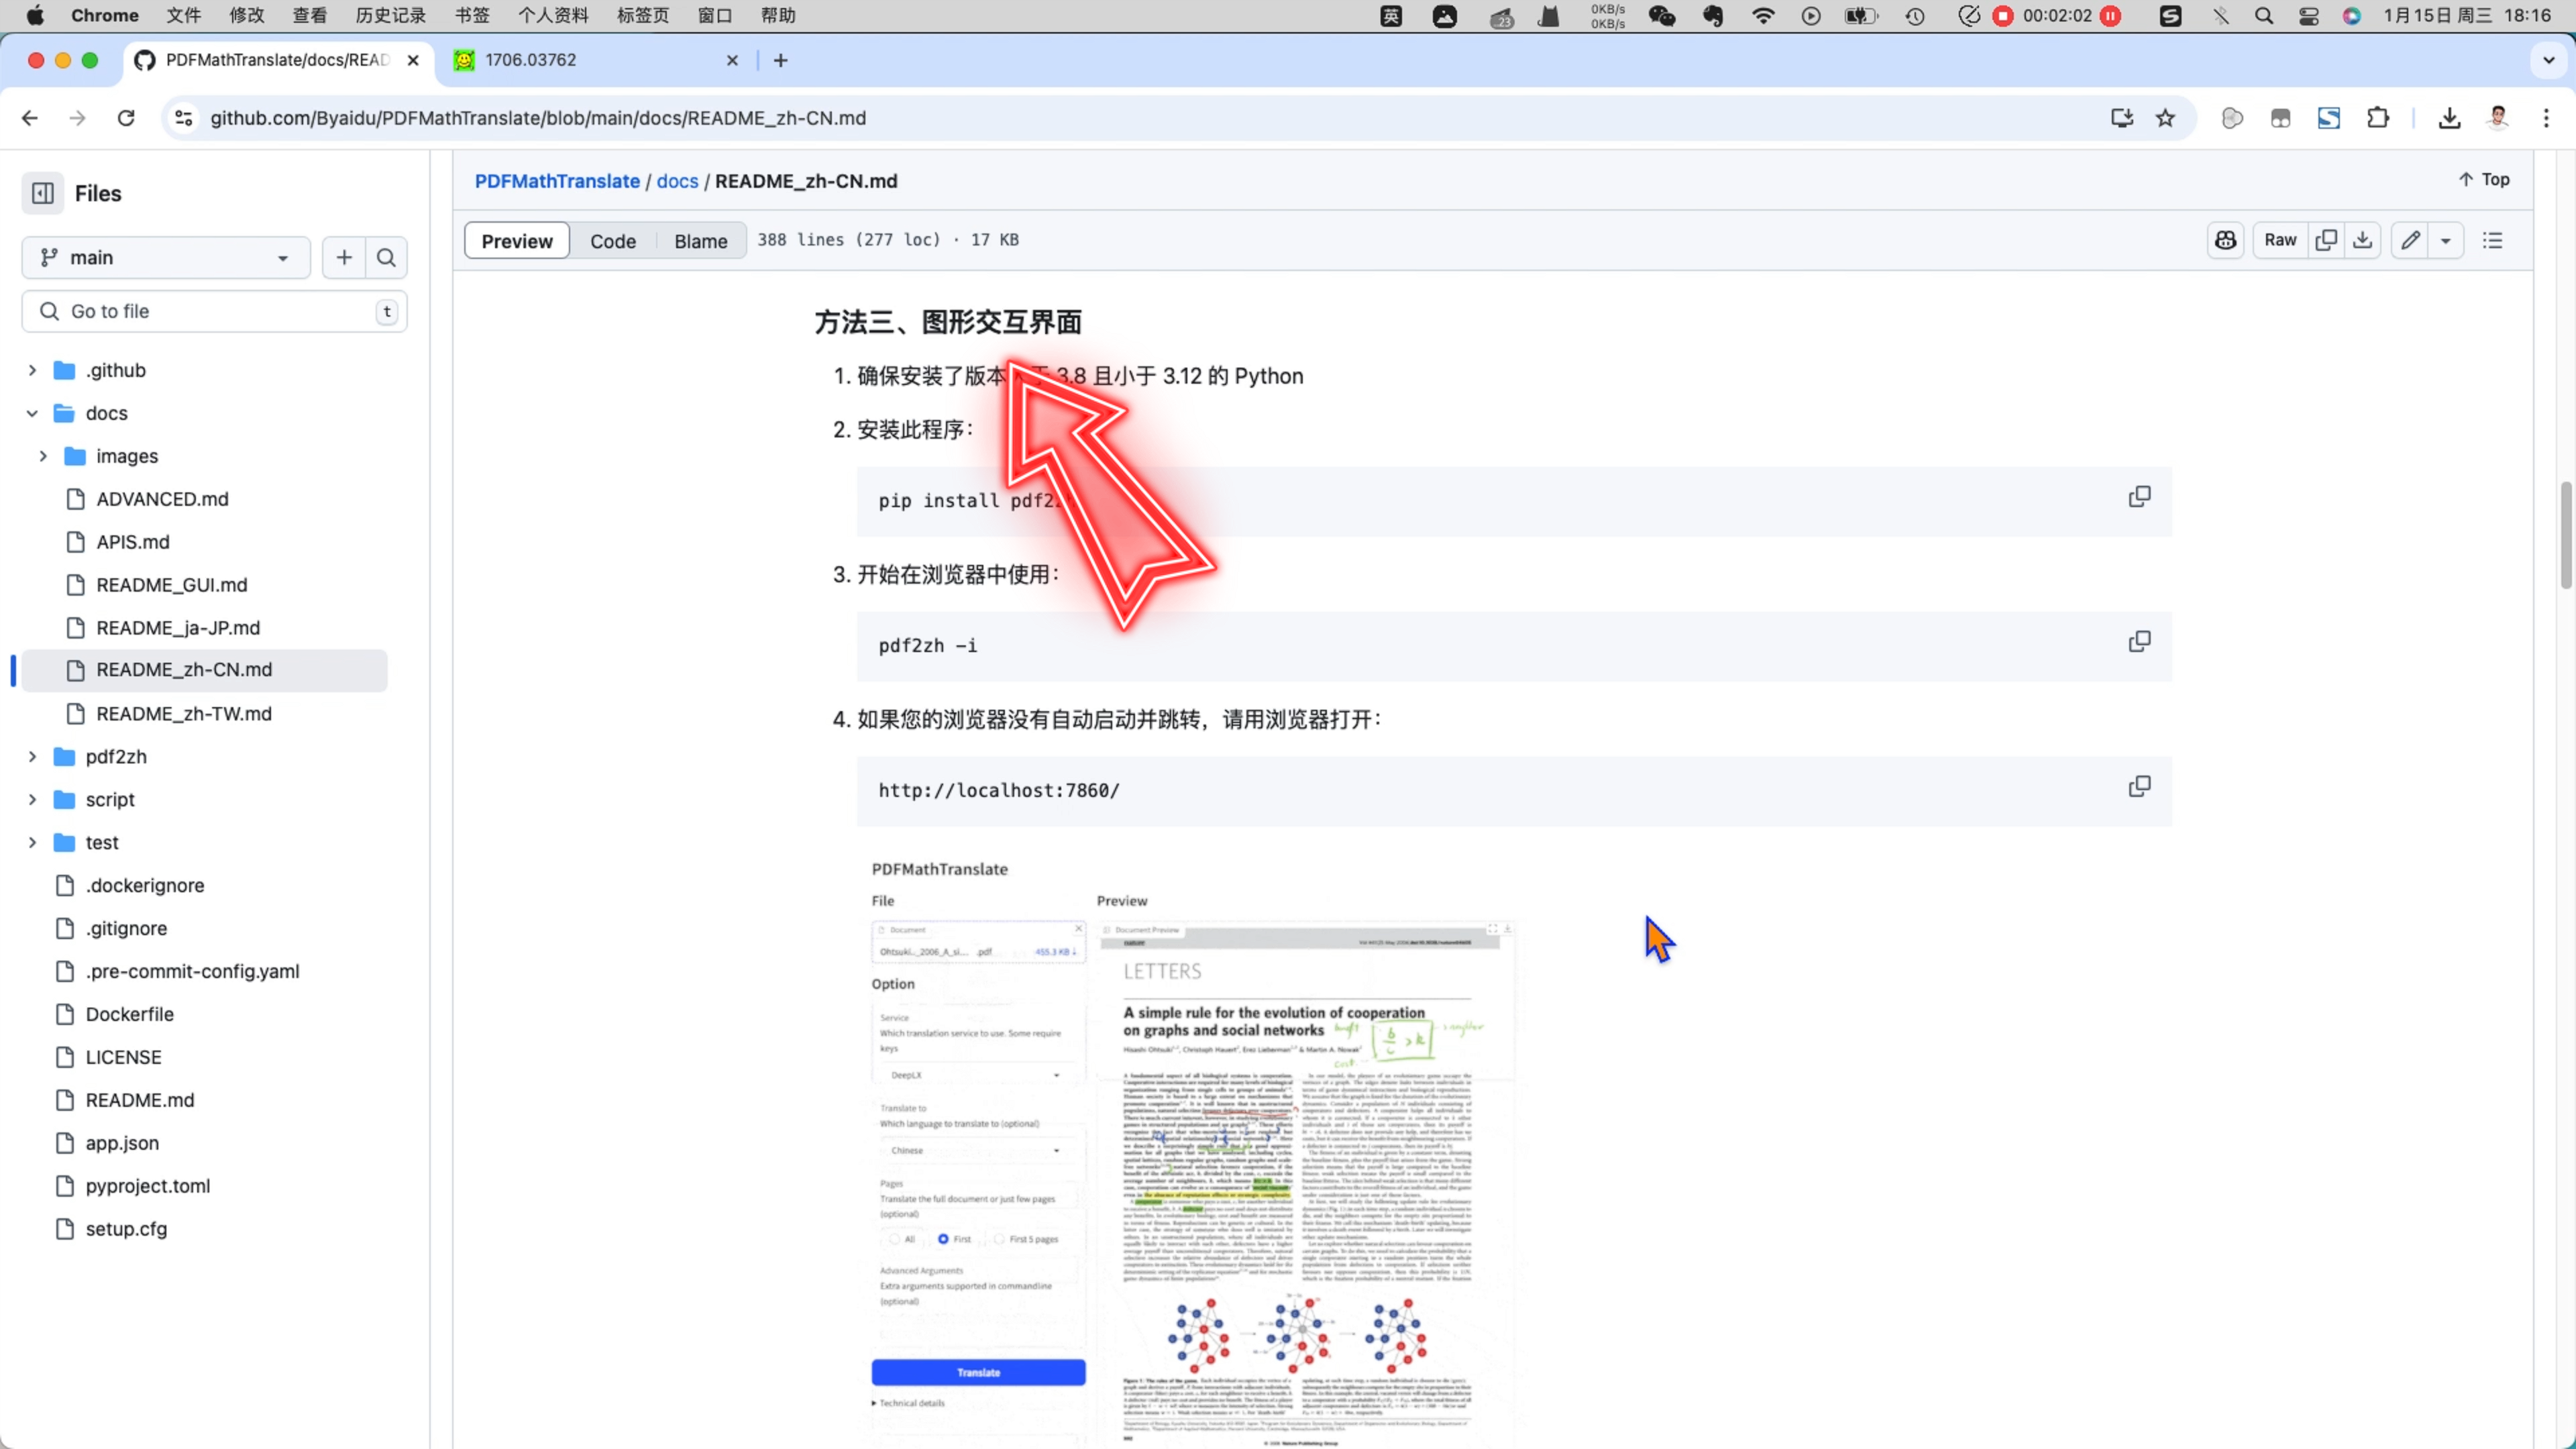Download raw file icon
The height and width of the screenshot is (1449, 2576).
pos(2362,240)
